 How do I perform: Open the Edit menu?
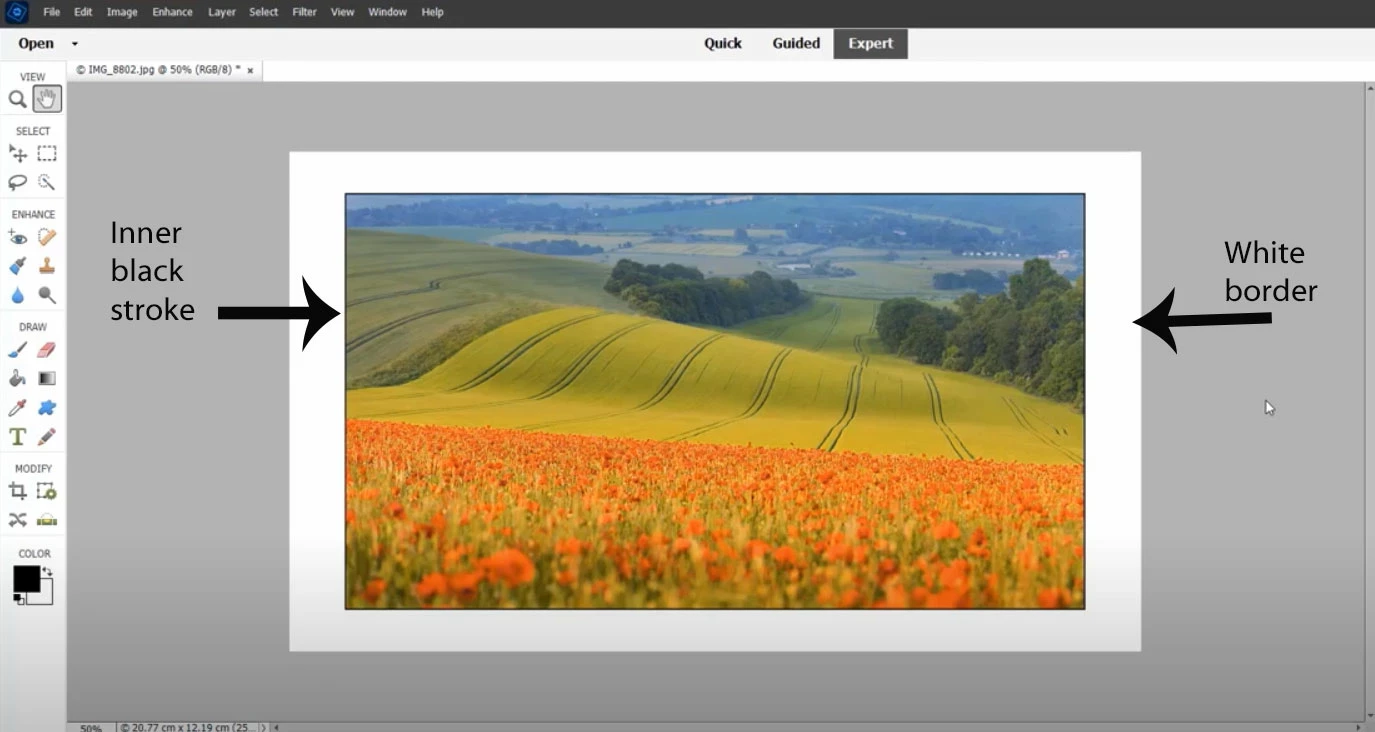[83, 12]
